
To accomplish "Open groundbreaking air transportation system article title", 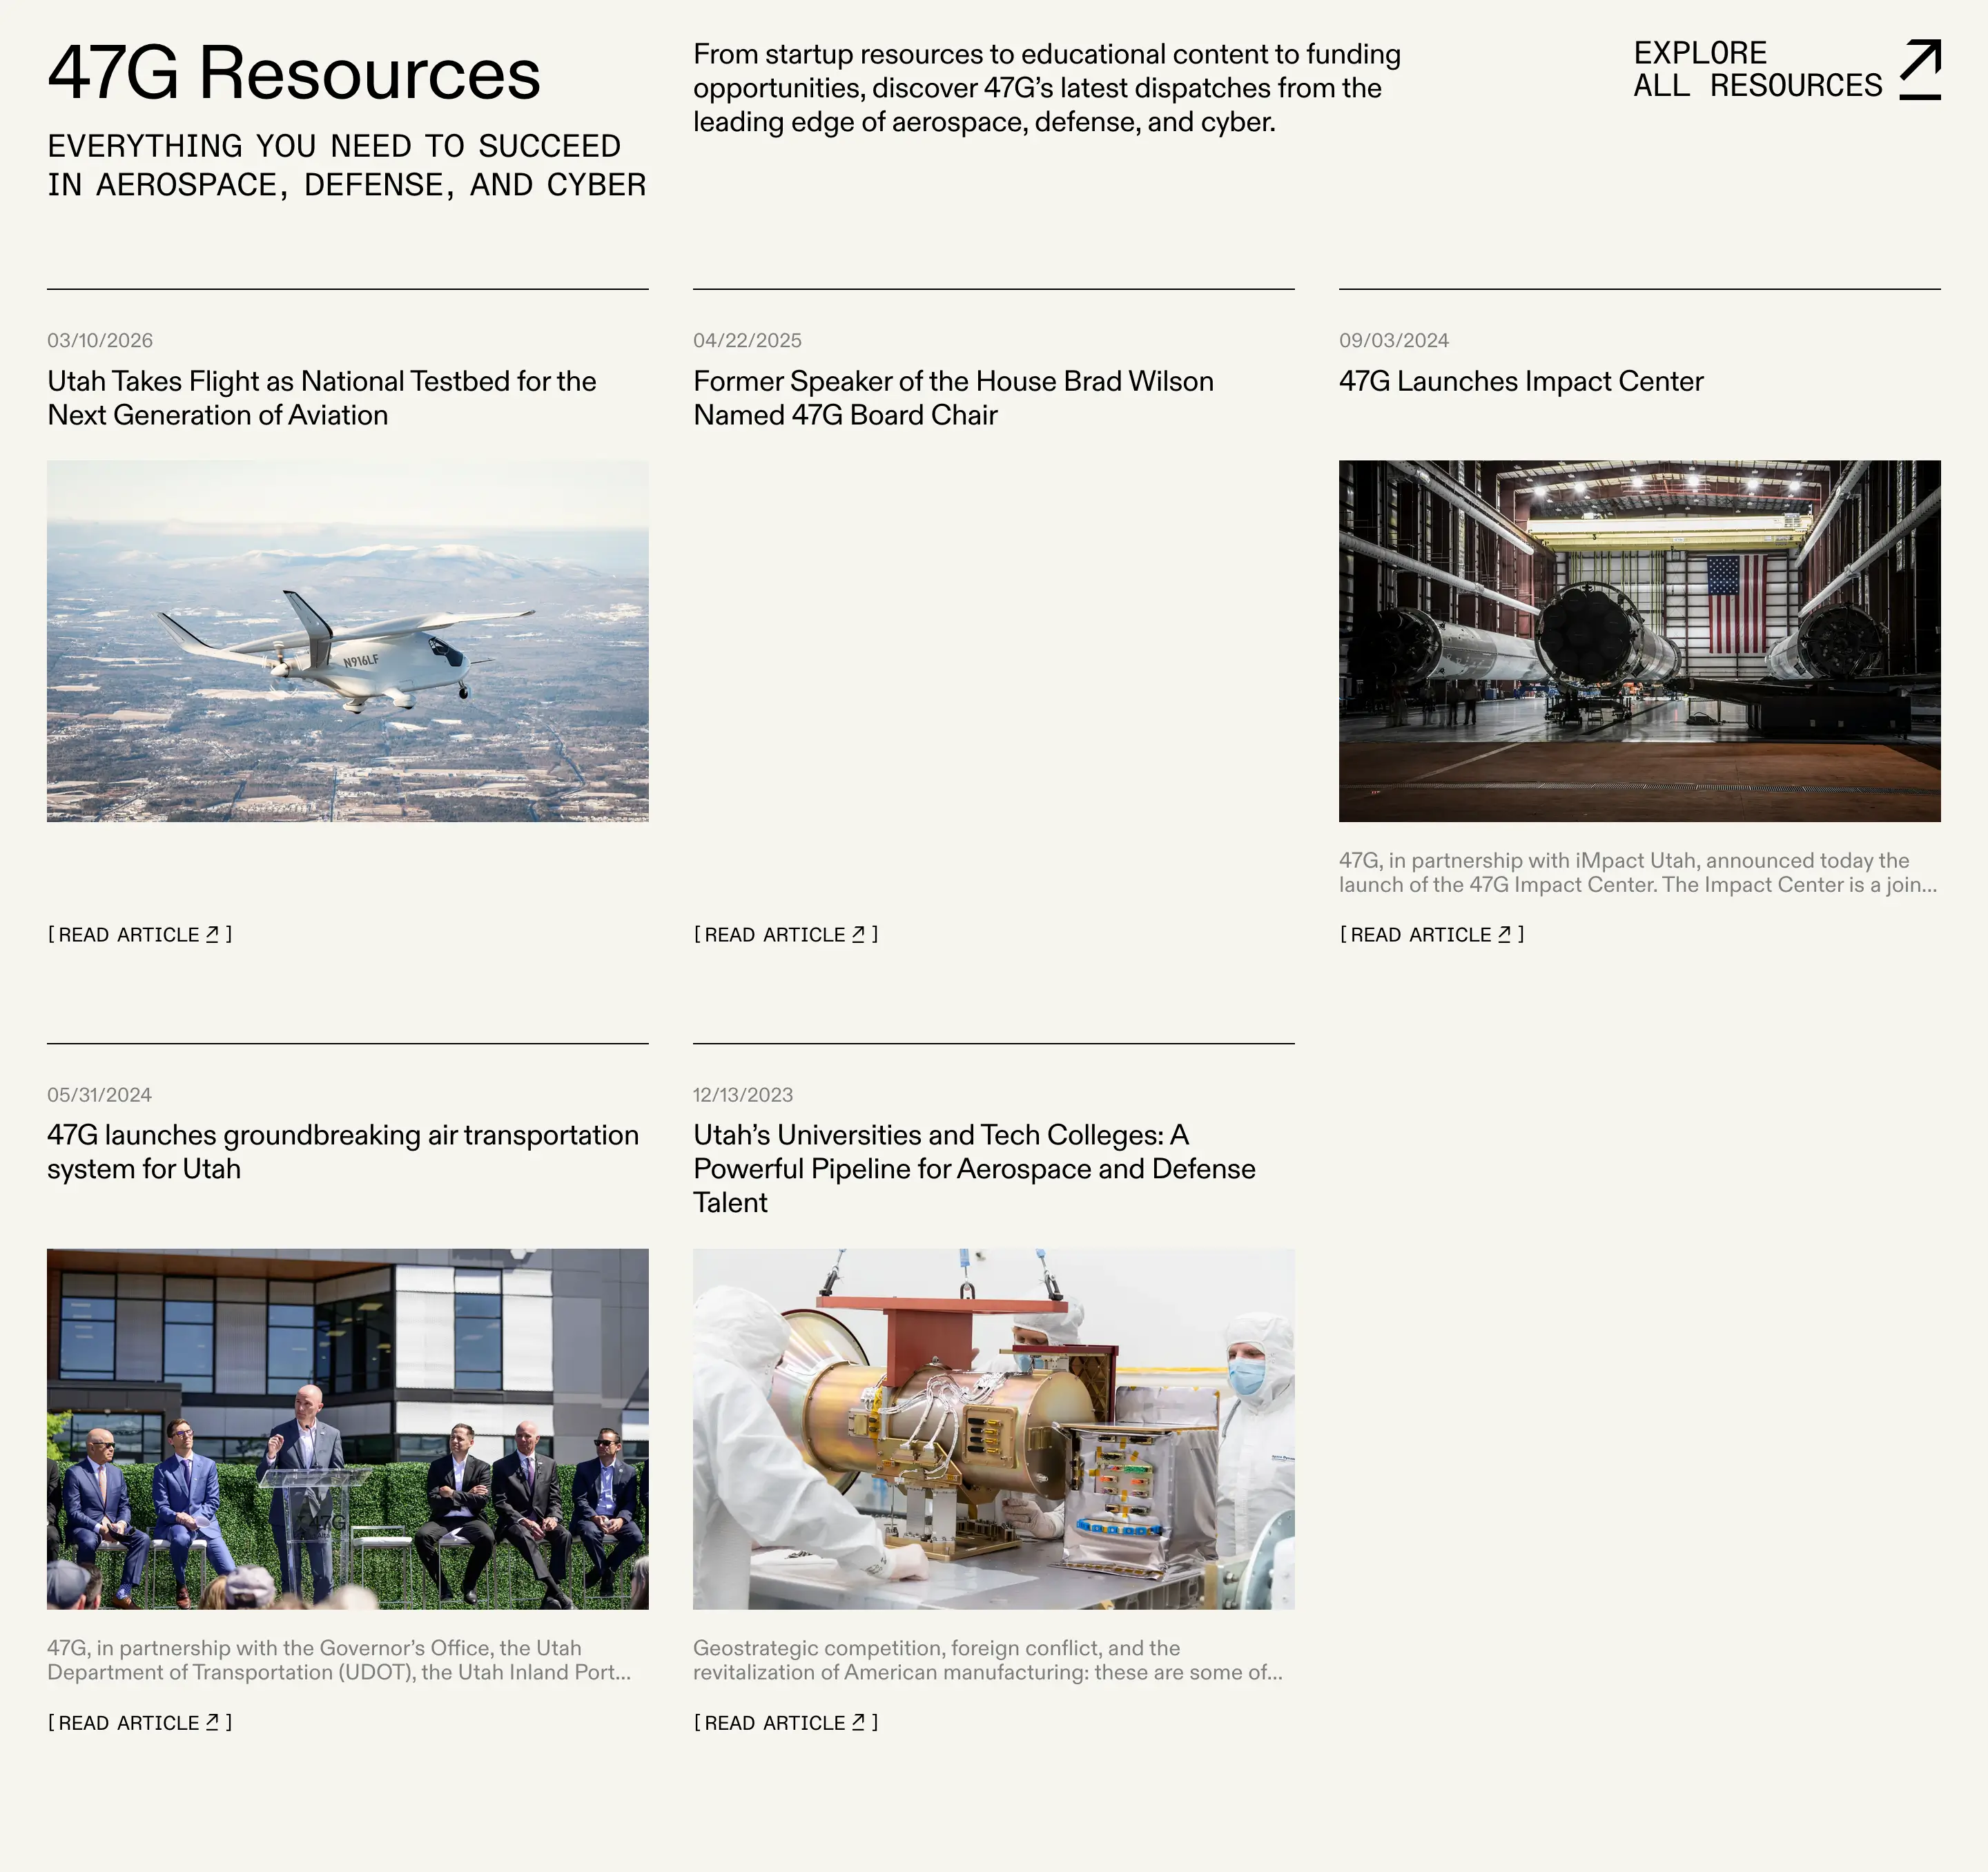I will coord(343,1152).
